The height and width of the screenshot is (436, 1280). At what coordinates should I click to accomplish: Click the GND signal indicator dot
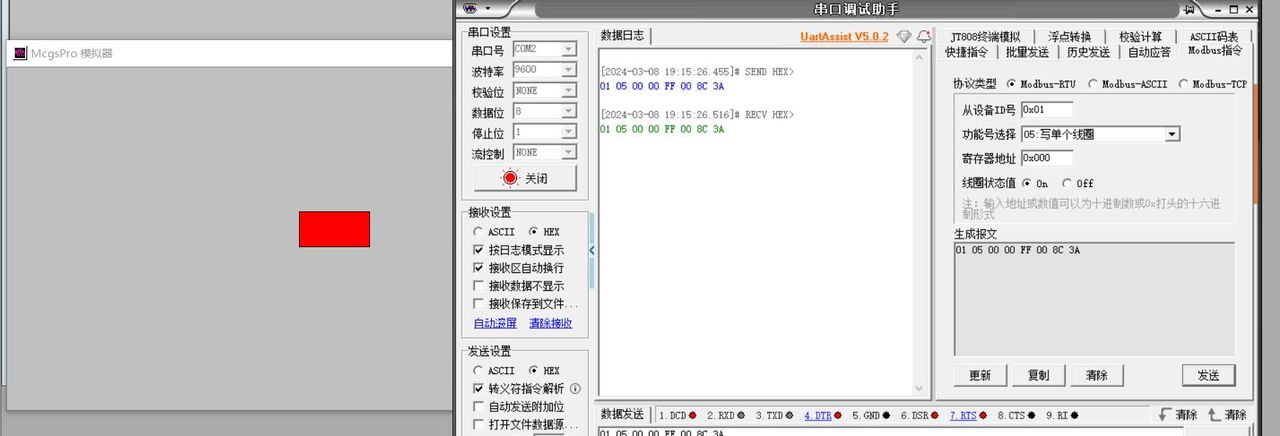click(x=886, y=415)
